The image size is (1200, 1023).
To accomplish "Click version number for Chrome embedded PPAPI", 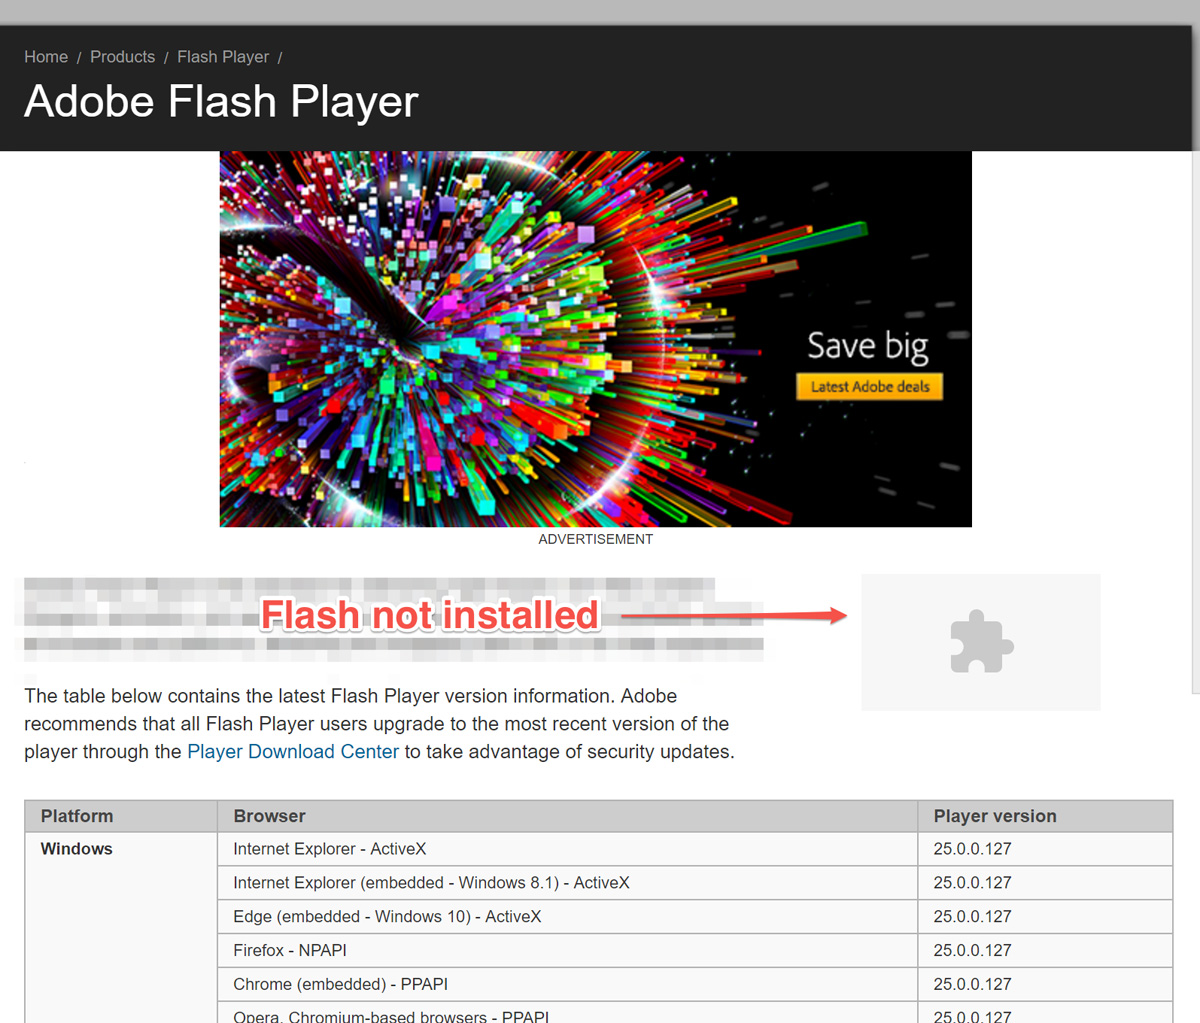I will coord(972,985).
